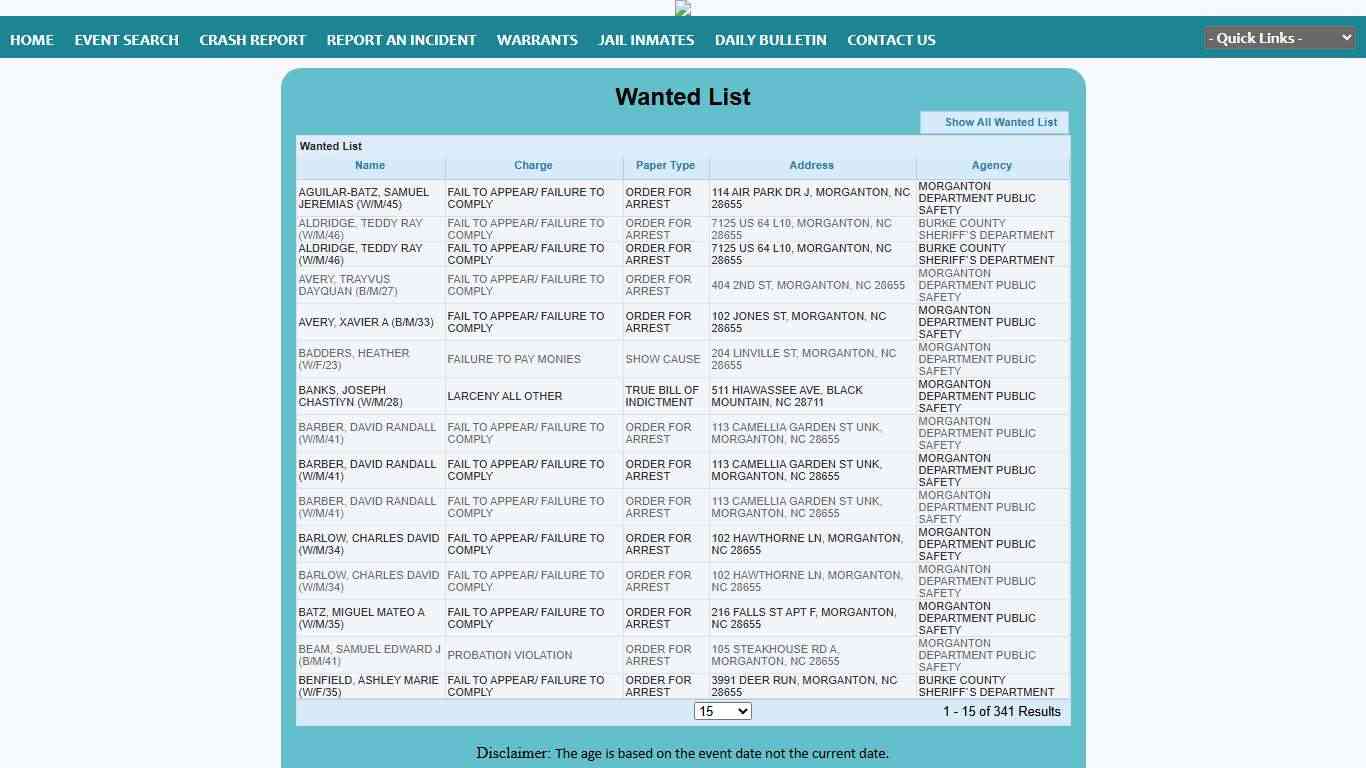
Task: Sort results by Agency column
Action: (991, 165)
